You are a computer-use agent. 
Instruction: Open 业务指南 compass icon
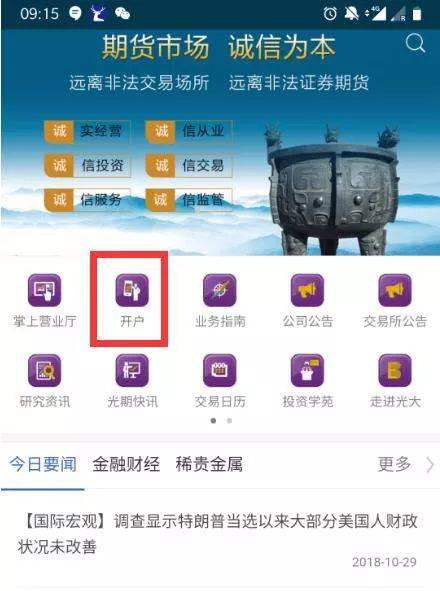220,290
